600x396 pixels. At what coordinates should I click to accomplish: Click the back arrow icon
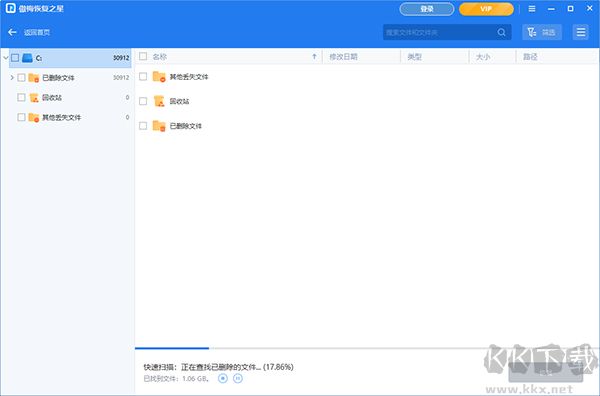pos(12,32)
